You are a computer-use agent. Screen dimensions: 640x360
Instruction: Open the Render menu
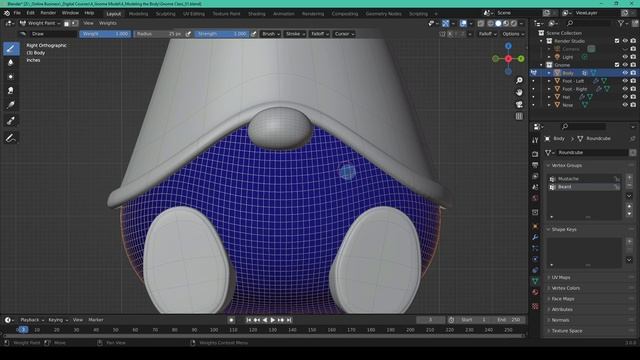(48, 13)
